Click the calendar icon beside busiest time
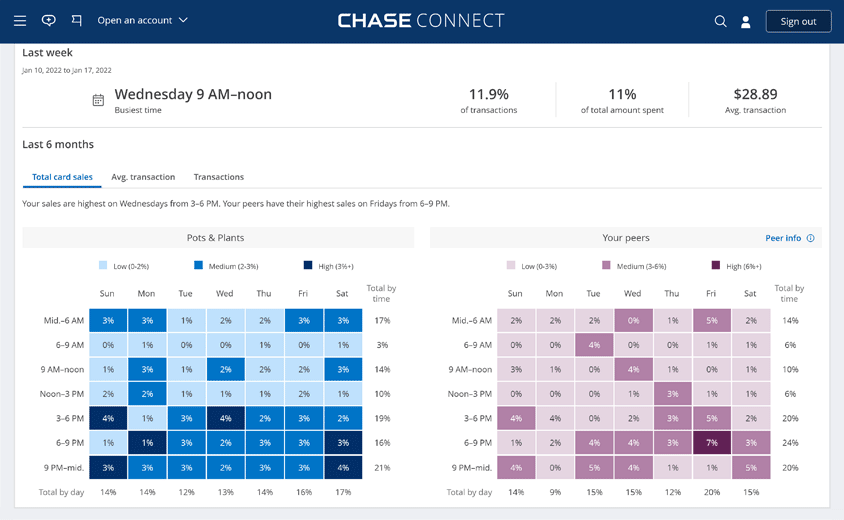The width and height of the screenshot is (844, 520). (98, 100)
